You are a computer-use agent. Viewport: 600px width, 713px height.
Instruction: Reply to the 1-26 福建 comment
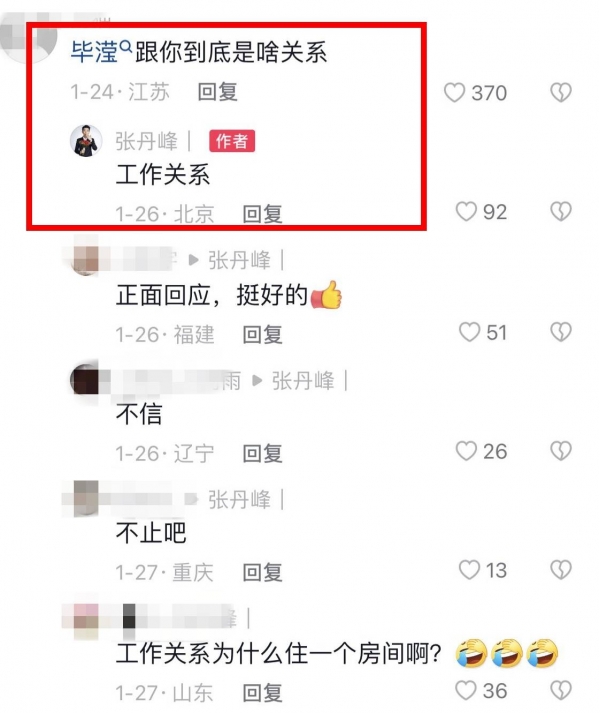pos(262,335)
